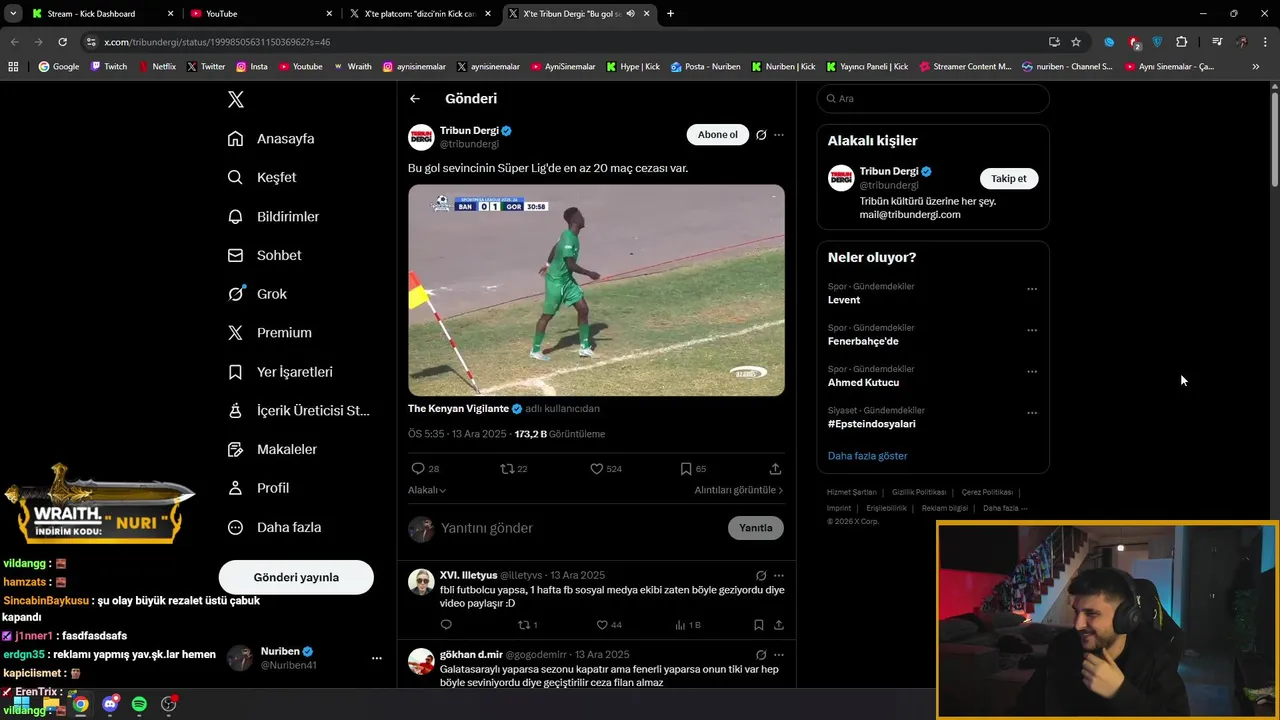Open Nuriben account menu dots
This screenshot has height=720, width=1280.
pos(377,658)
